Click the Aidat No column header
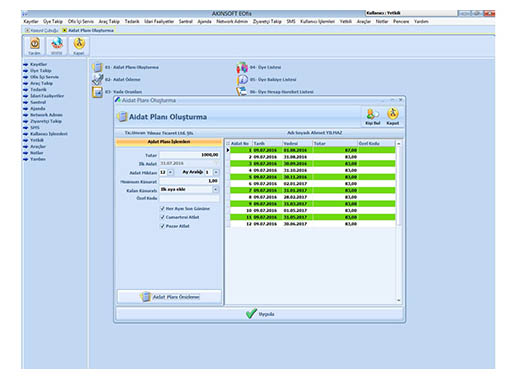 click(x=241, y=143)
